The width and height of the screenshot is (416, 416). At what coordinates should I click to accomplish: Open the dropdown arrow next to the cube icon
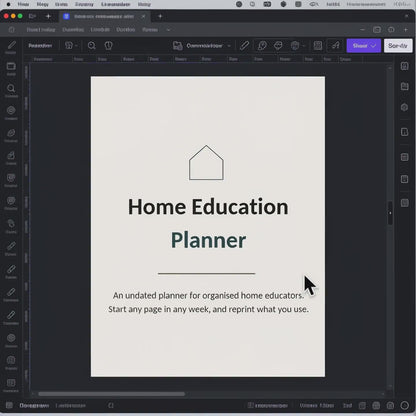(304, 46)
